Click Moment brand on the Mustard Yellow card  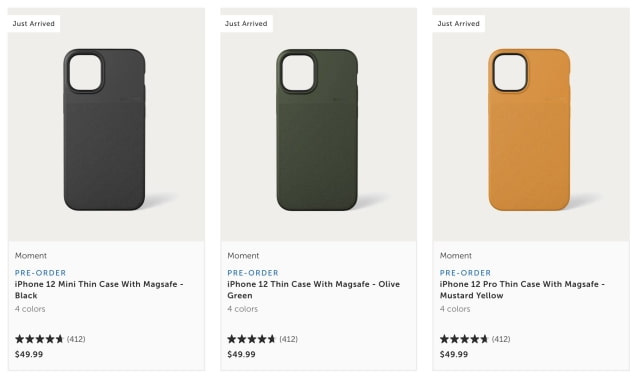[456, 256]
